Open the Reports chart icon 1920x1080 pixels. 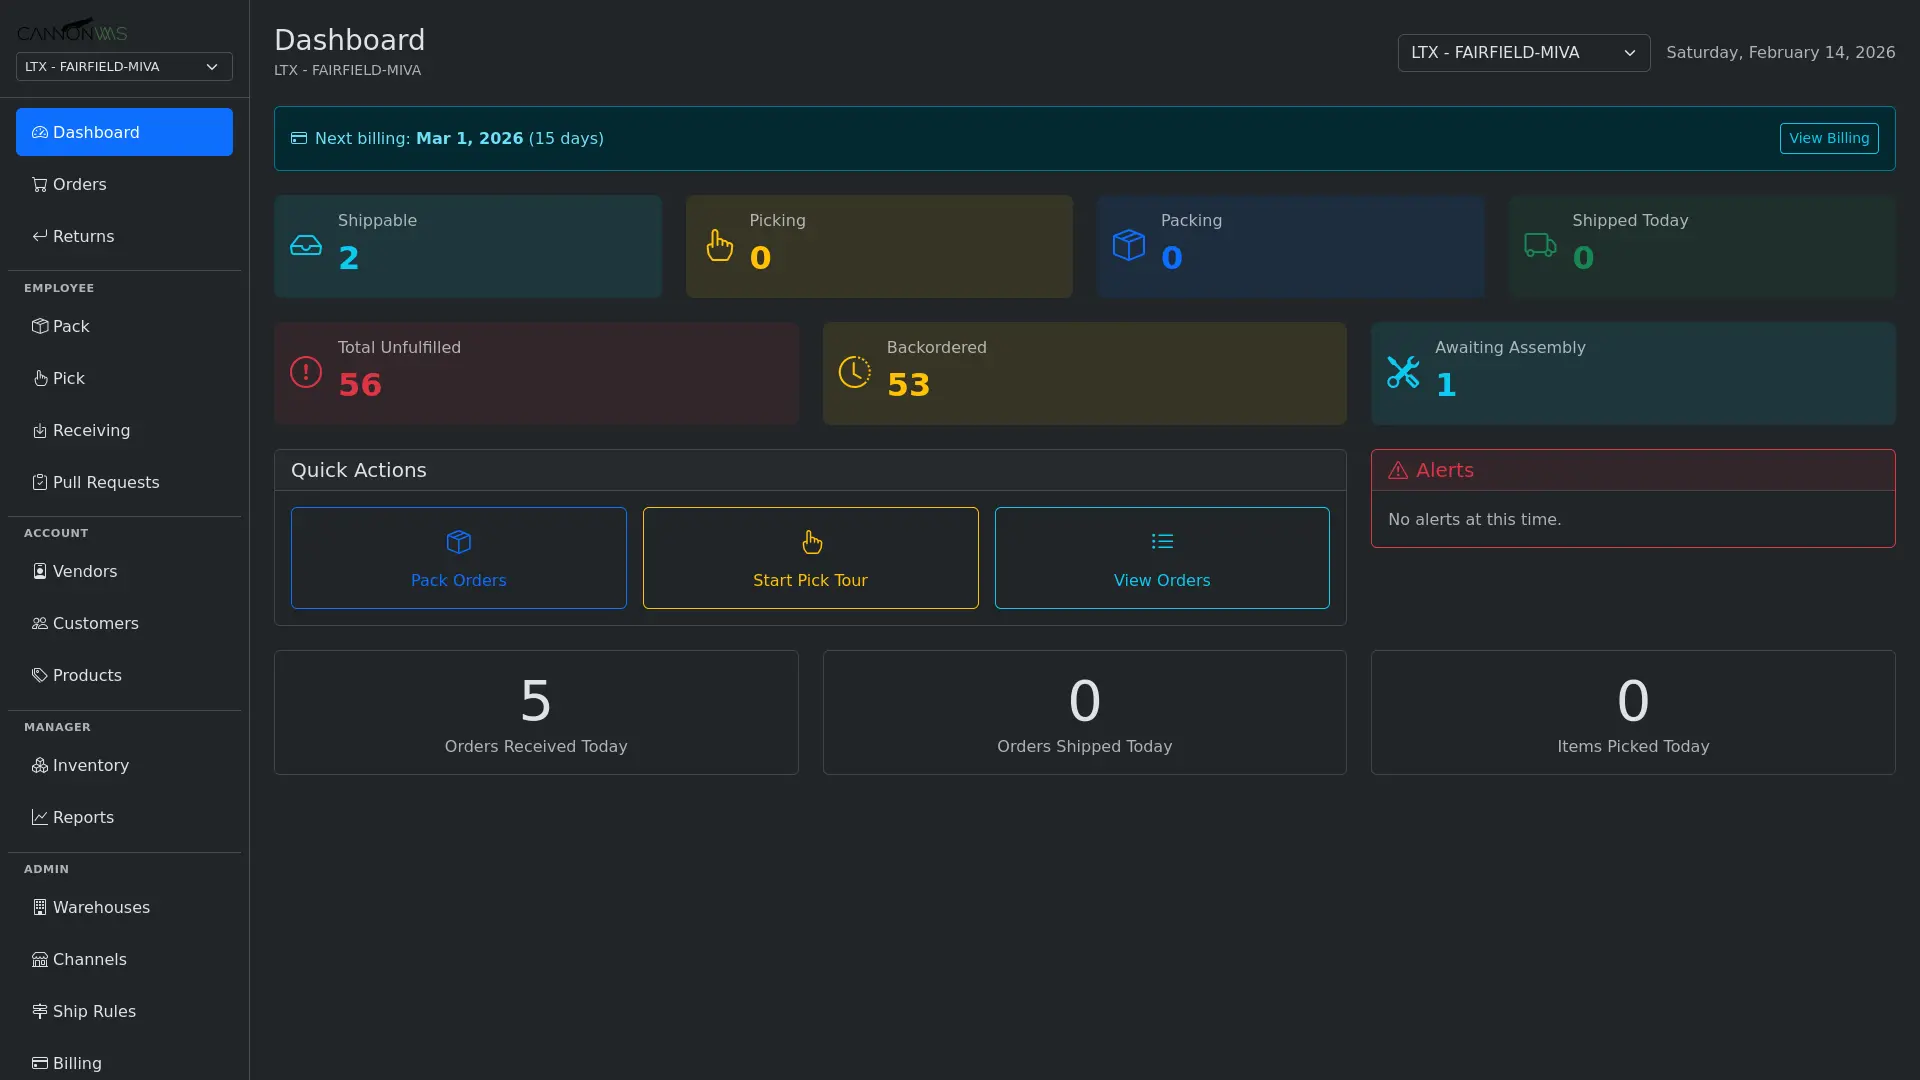[40, 817]
